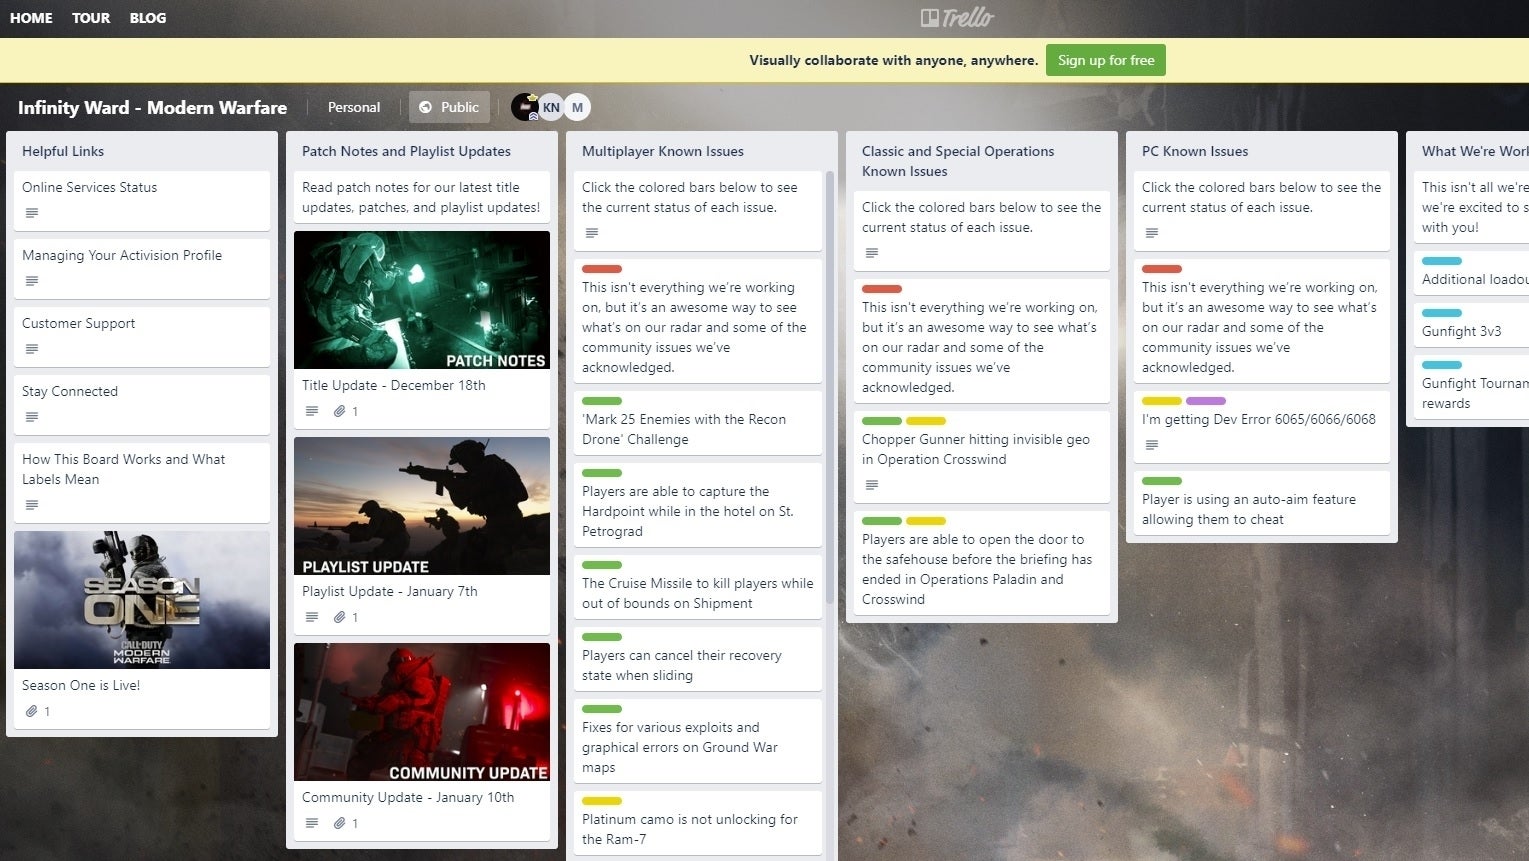Open 'Players are able to capture the Hardpoint' card
Image resolution: width=1529 pixels, height=861 pixels.
coord(698,505)
